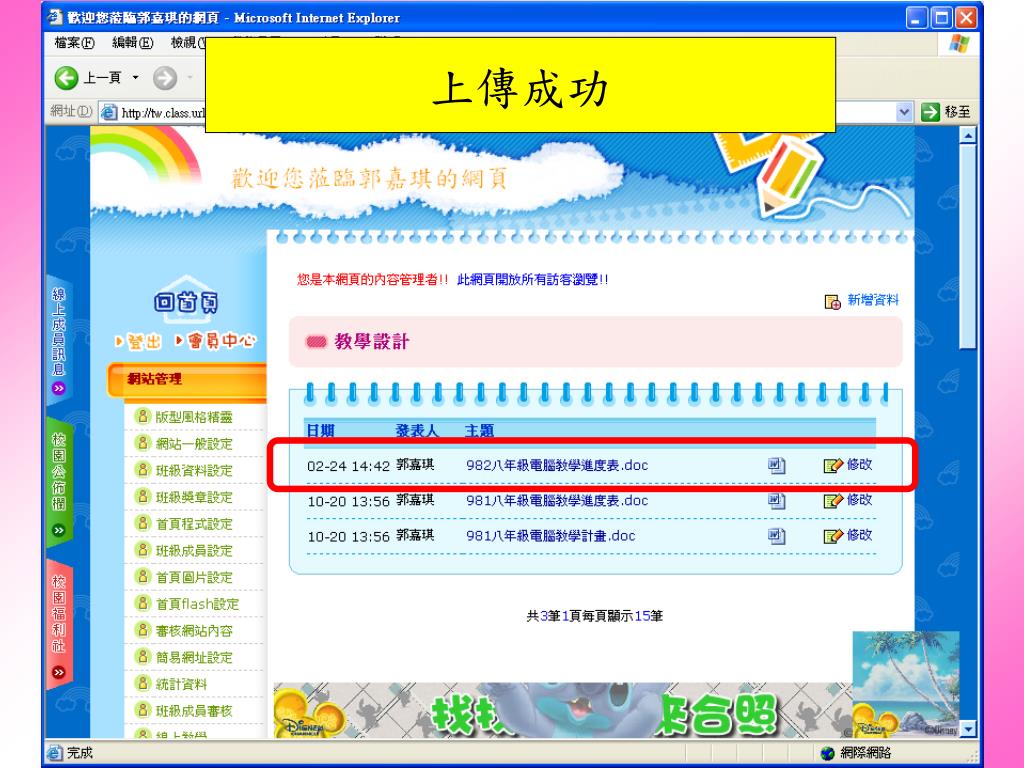This screenshot has width=1024, height=768.
Task: Click the Disney banner advertisement
Action: (563, 711)
